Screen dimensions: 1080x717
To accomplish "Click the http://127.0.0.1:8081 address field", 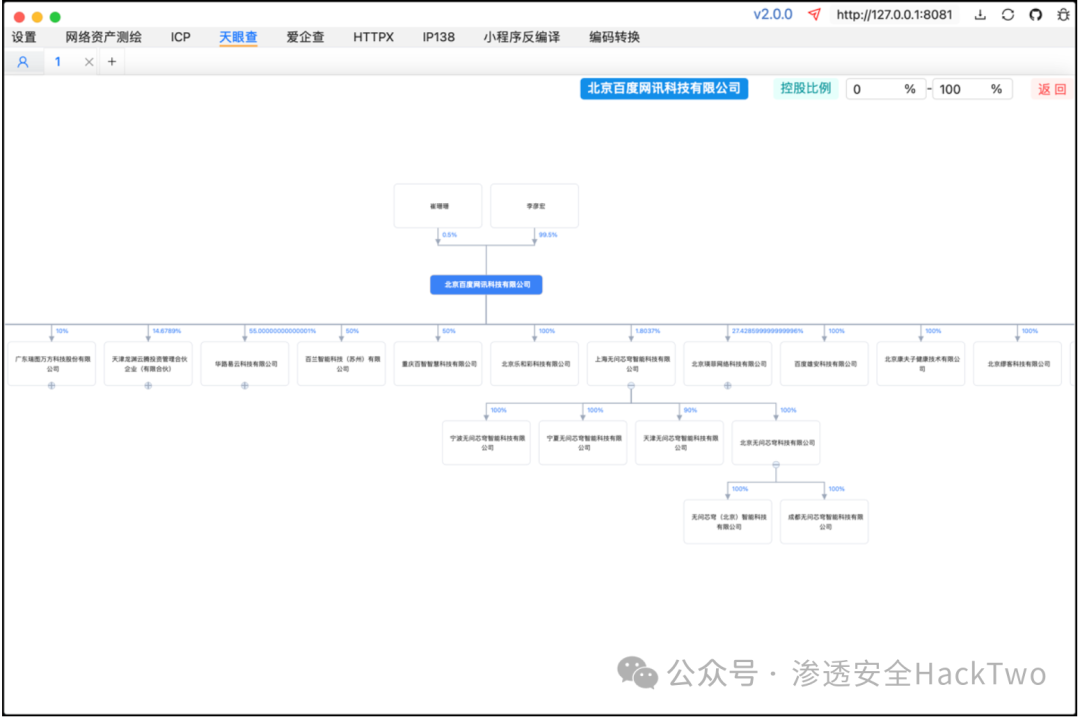I will 894,14.
